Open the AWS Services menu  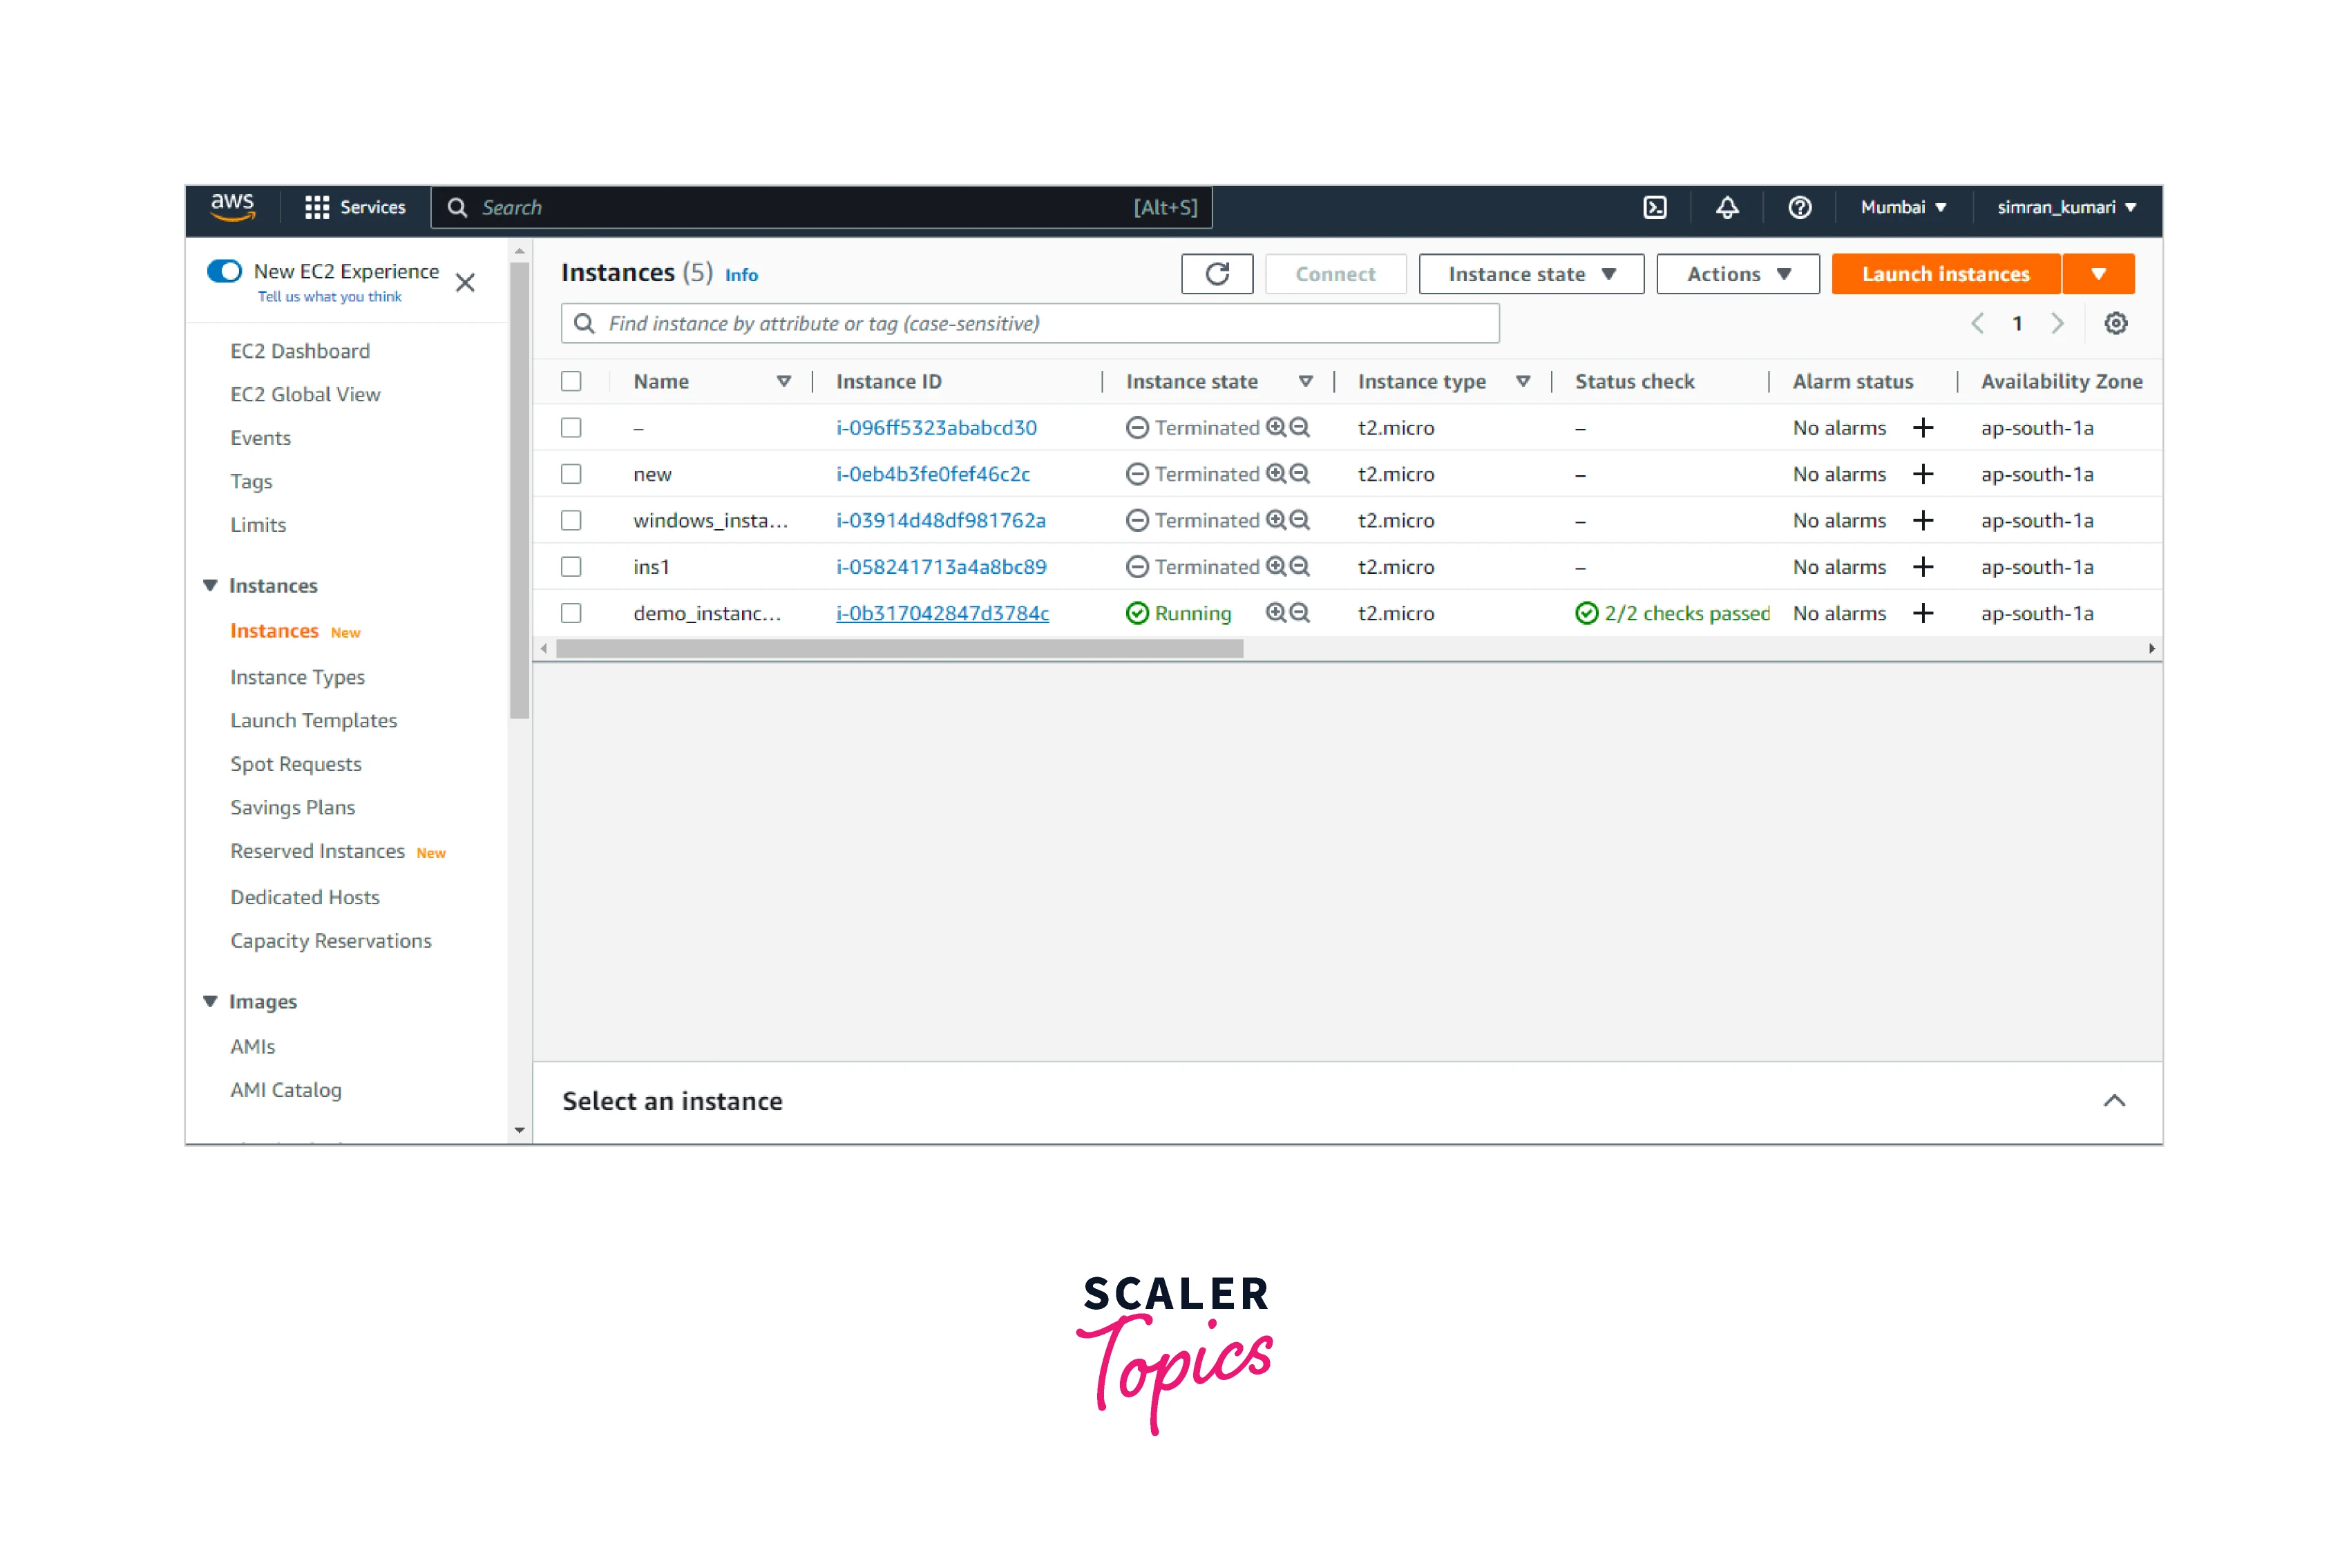click(355, 207)
